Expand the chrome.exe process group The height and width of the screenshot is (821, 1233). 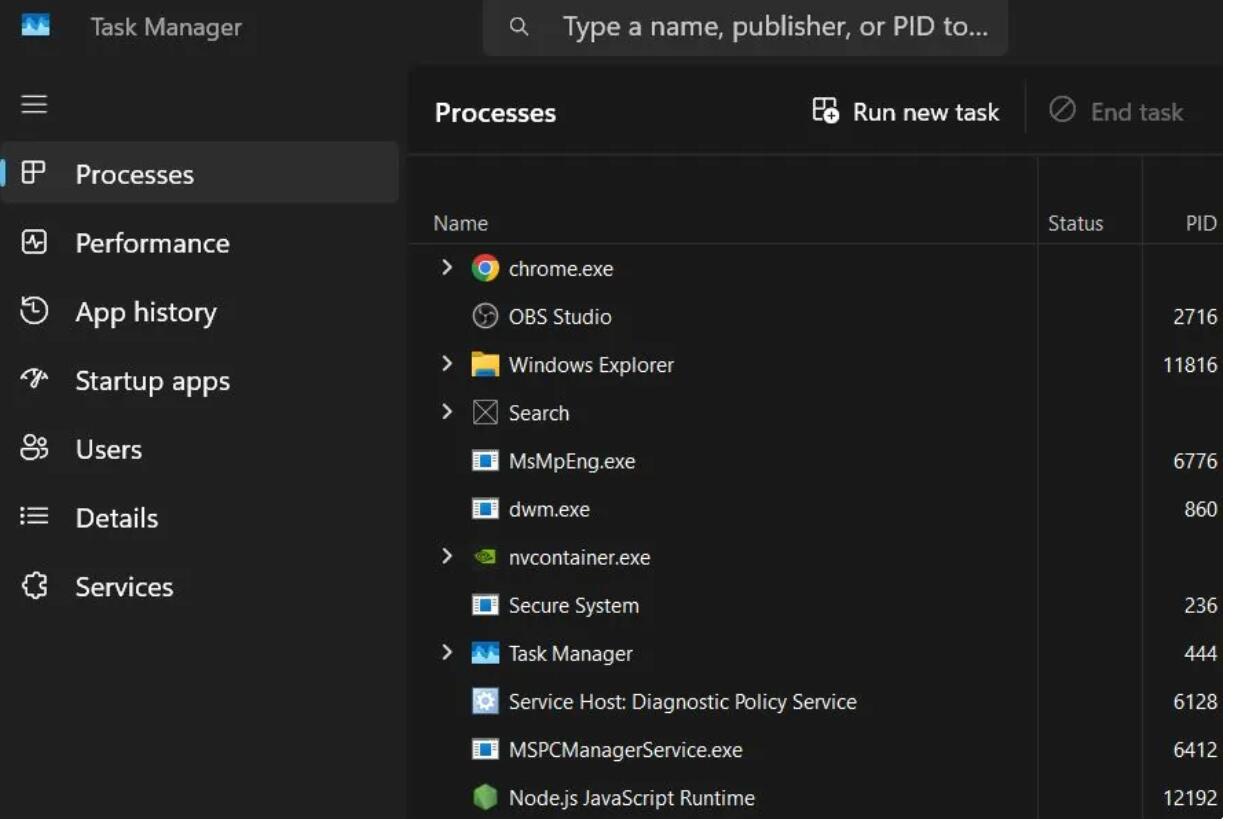tap(447, 268)
